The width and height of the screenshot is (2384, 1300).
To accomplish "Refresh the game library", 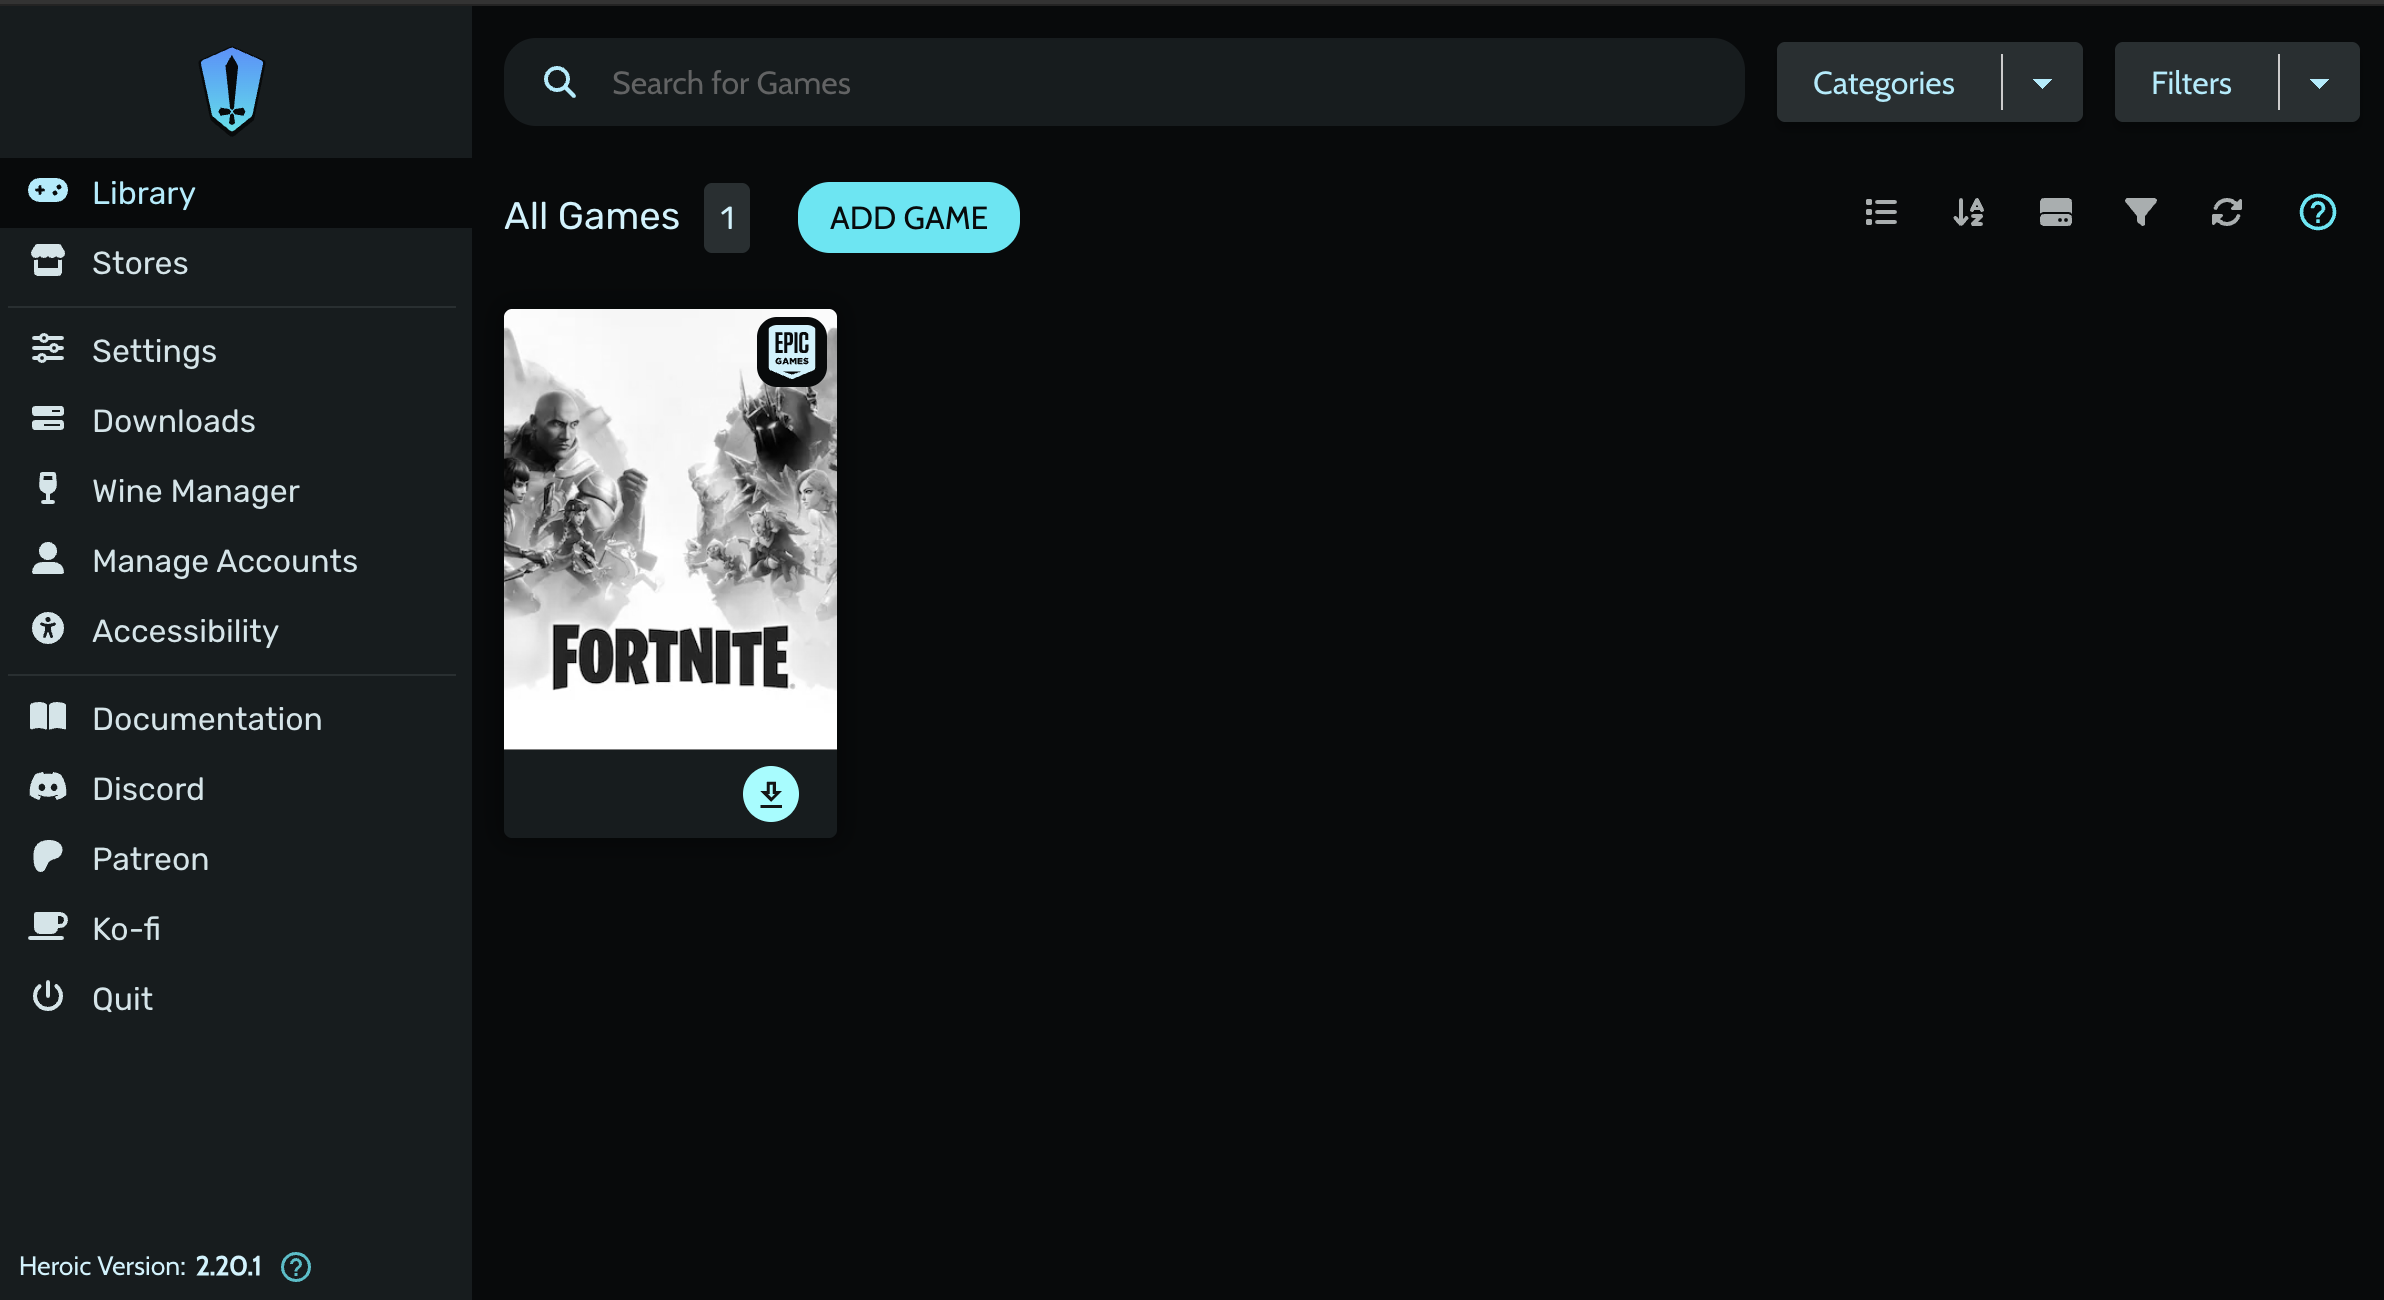I will 2228,212.
